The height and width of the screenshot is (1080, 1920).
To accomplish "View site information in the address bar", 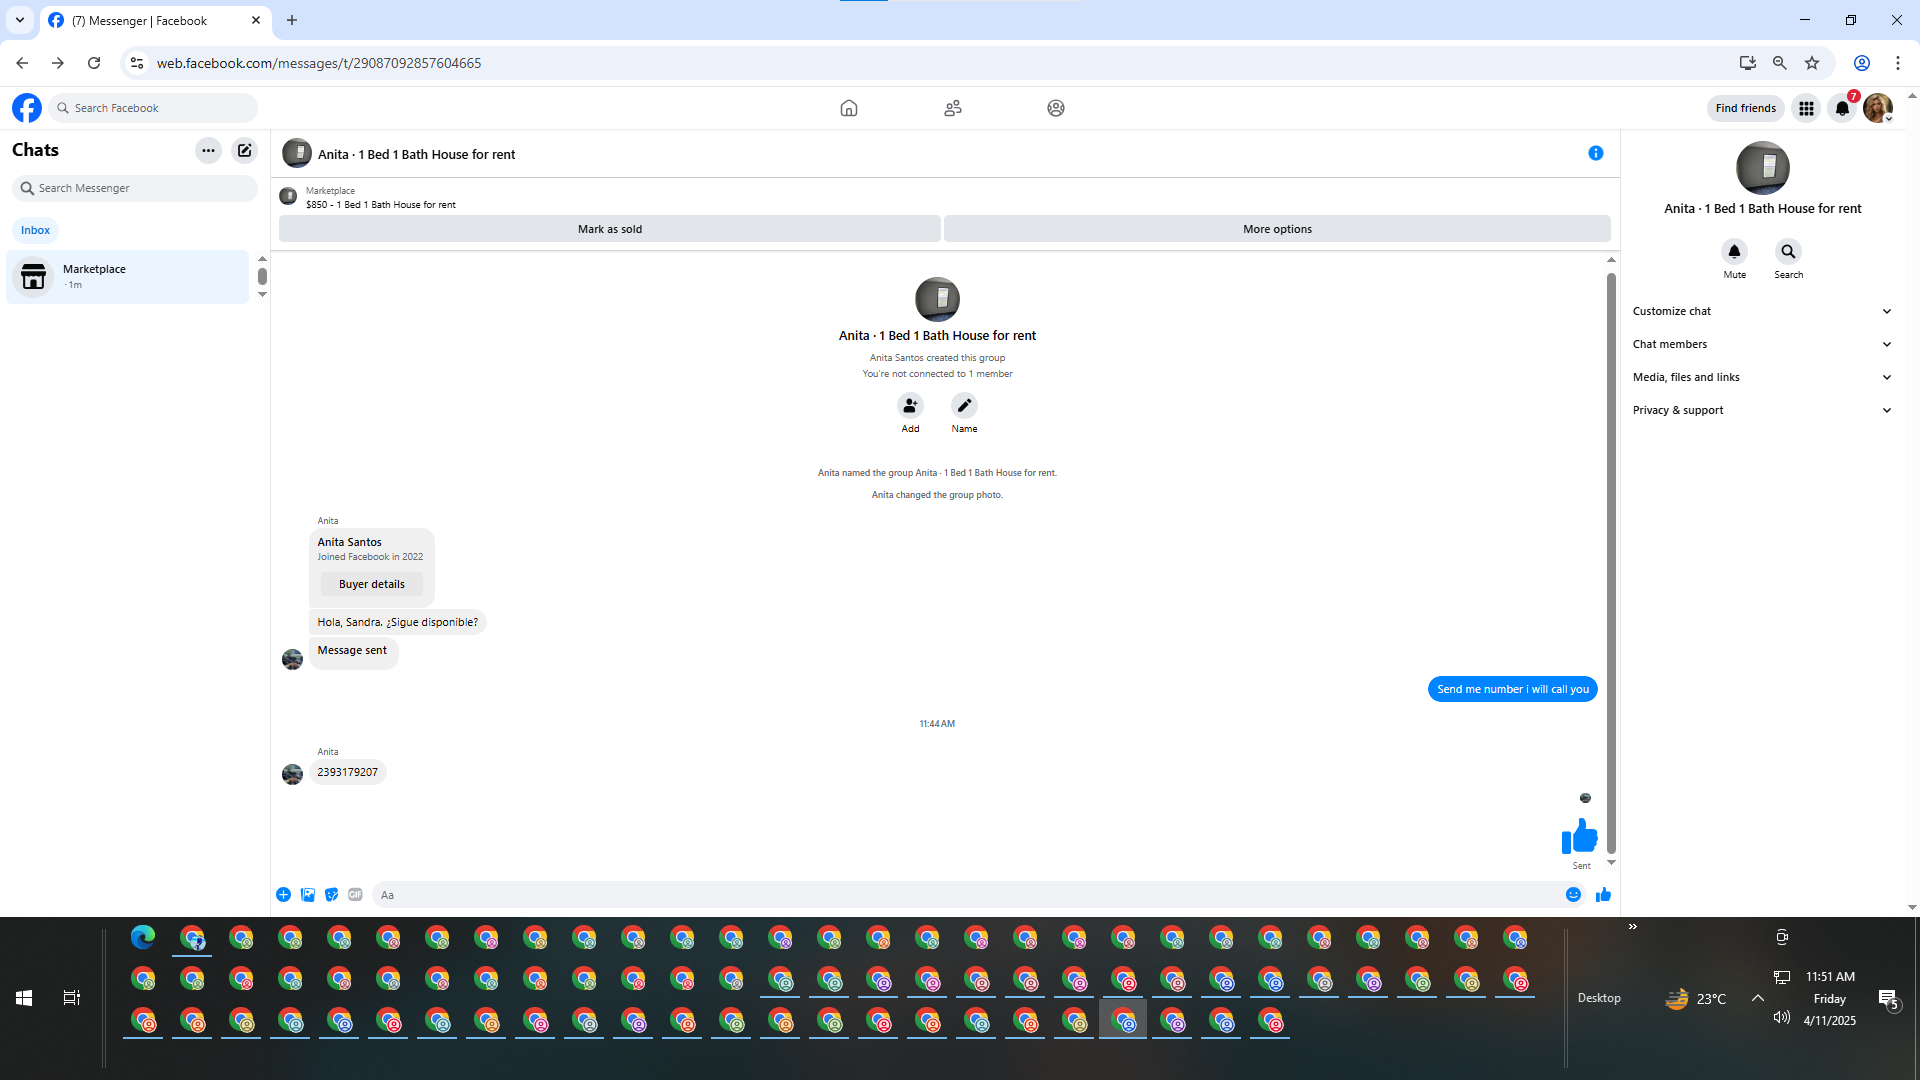I will tap(137, 63).
